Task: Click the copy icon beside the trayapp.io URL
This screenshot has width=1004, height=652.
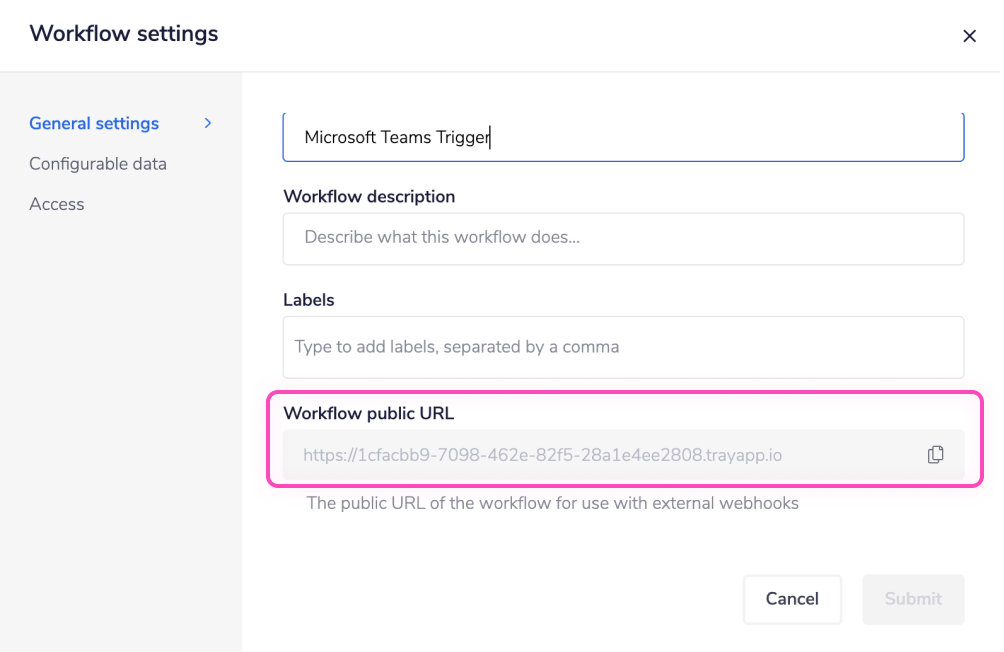Action: tap(935, 453)
